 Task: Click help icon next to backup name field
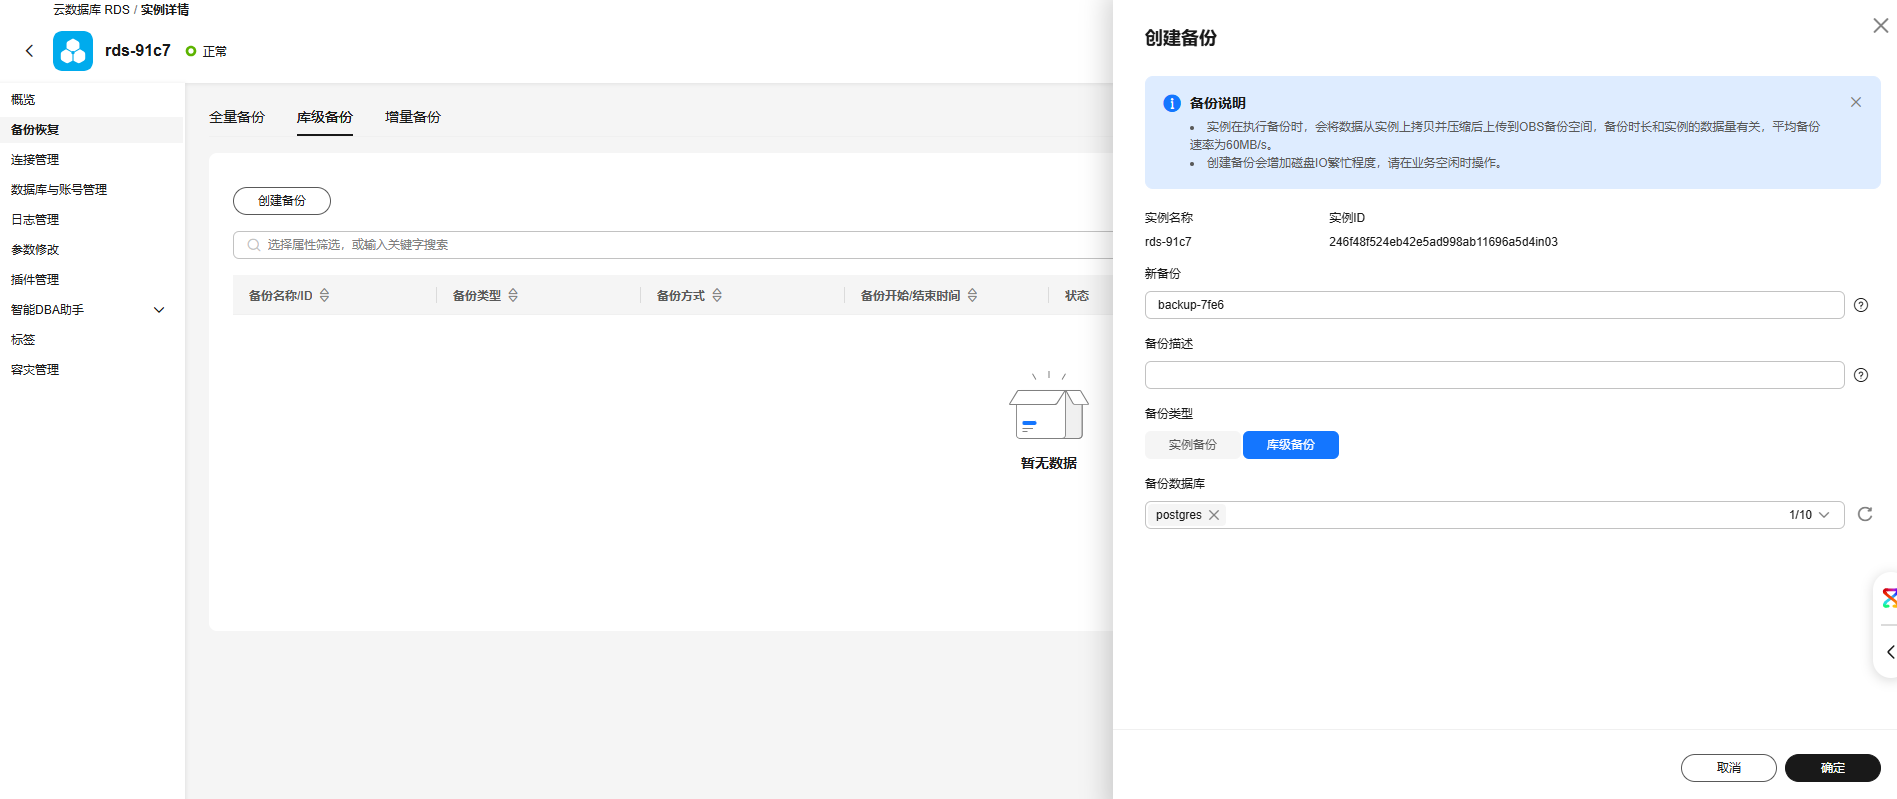click(1860, 305)
